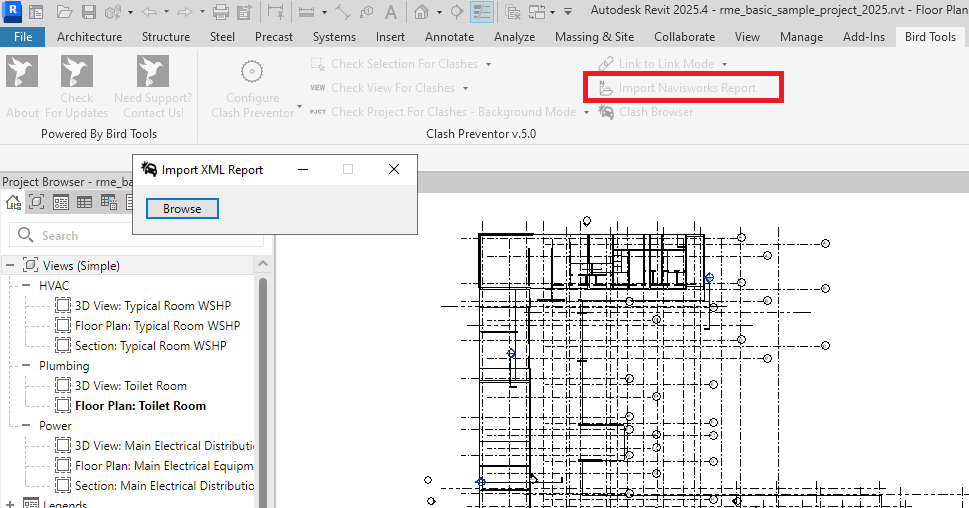Select the Text tool letter A icon
Image resolution: width=969 pixels, height=508 pixels.
pyautogui.click(x=391, y=12)
